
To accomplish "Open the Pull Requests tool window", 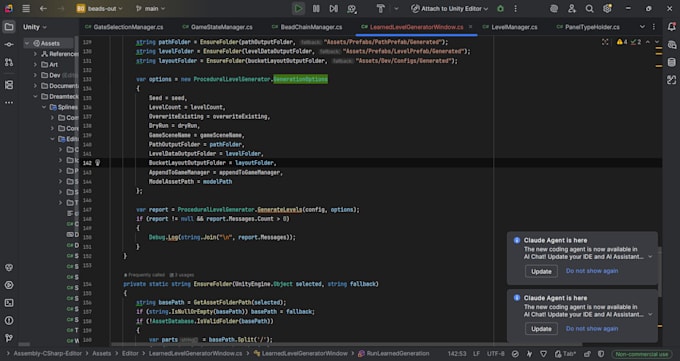I will (9, 62).
